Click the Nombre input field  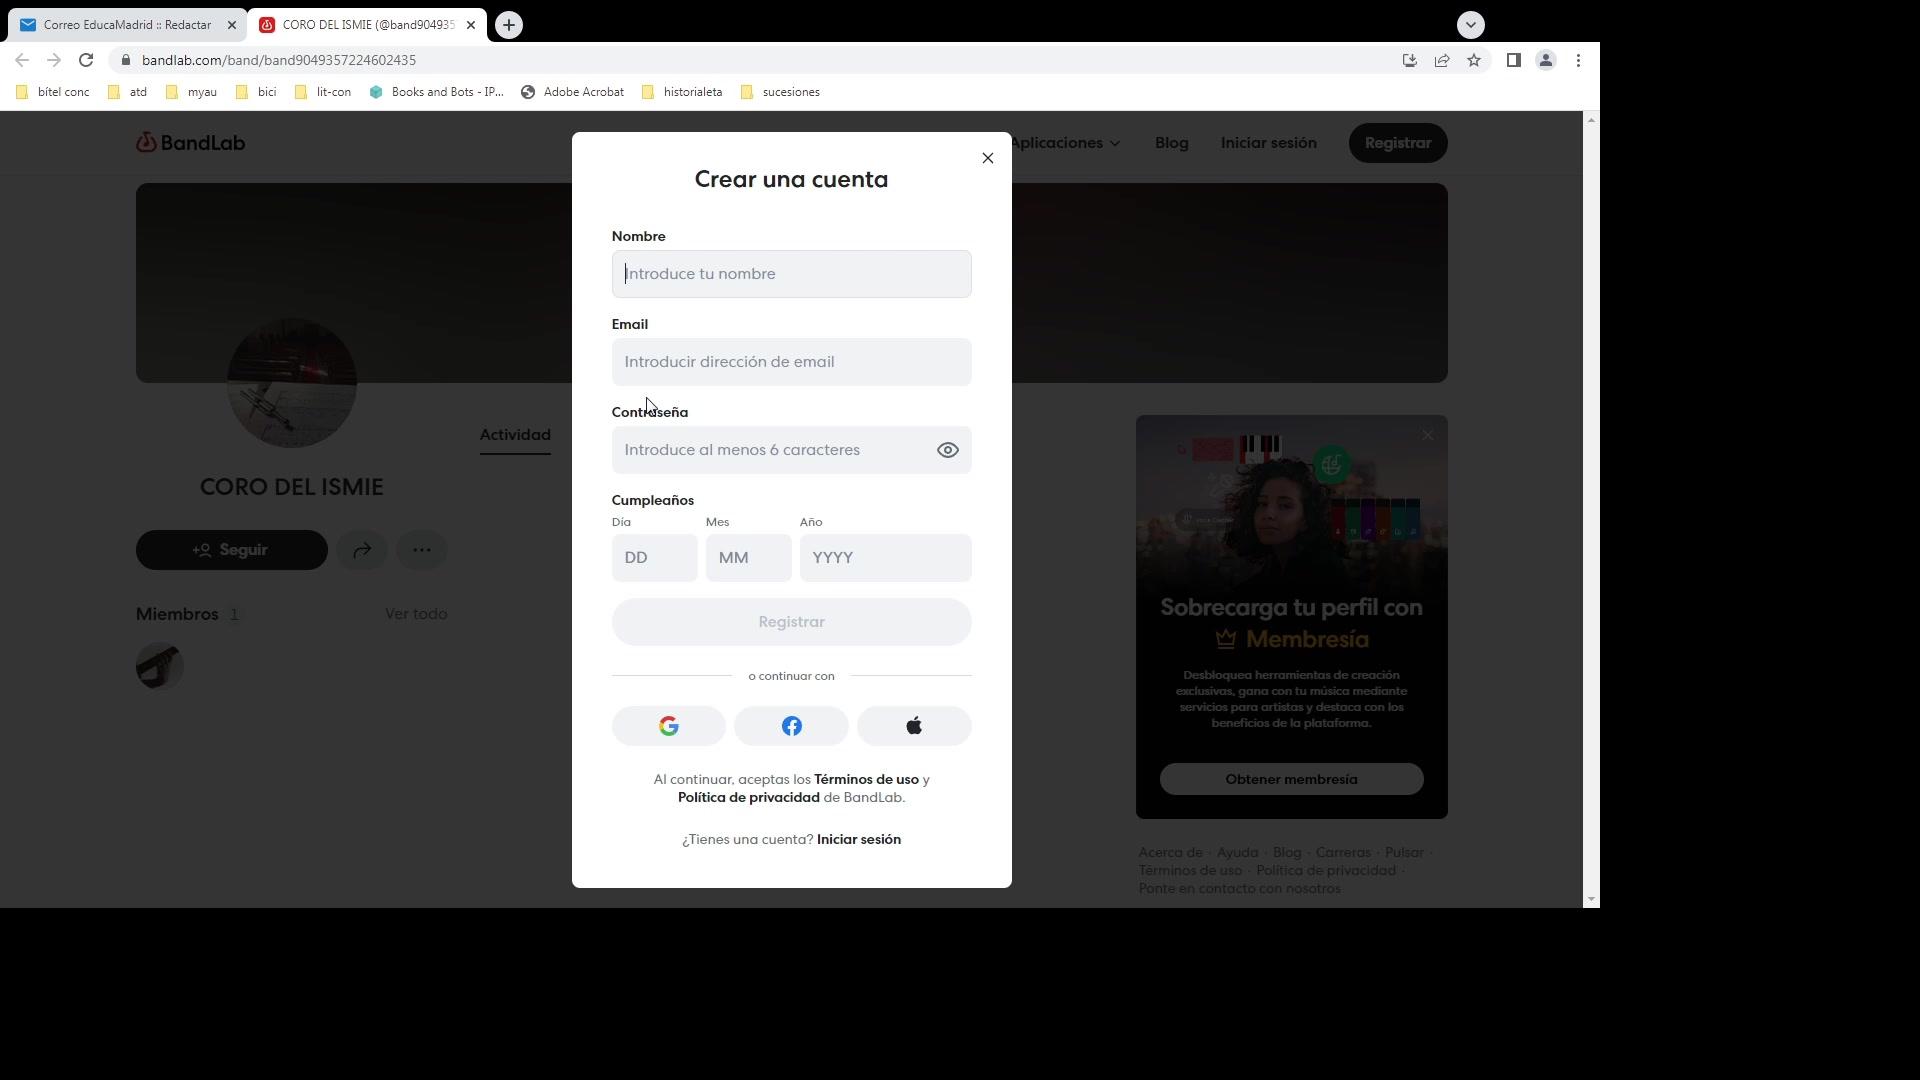click(791, 274)
